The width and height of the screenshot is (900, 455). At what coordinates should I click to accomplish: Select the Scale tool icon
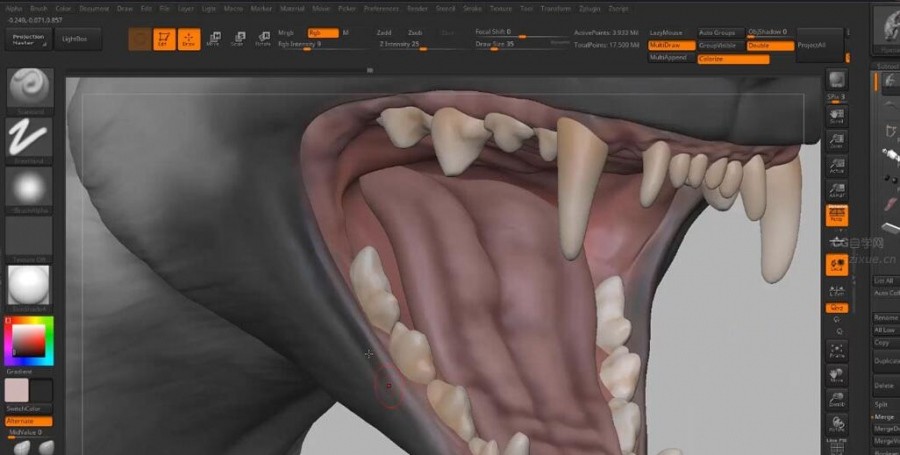238,39
